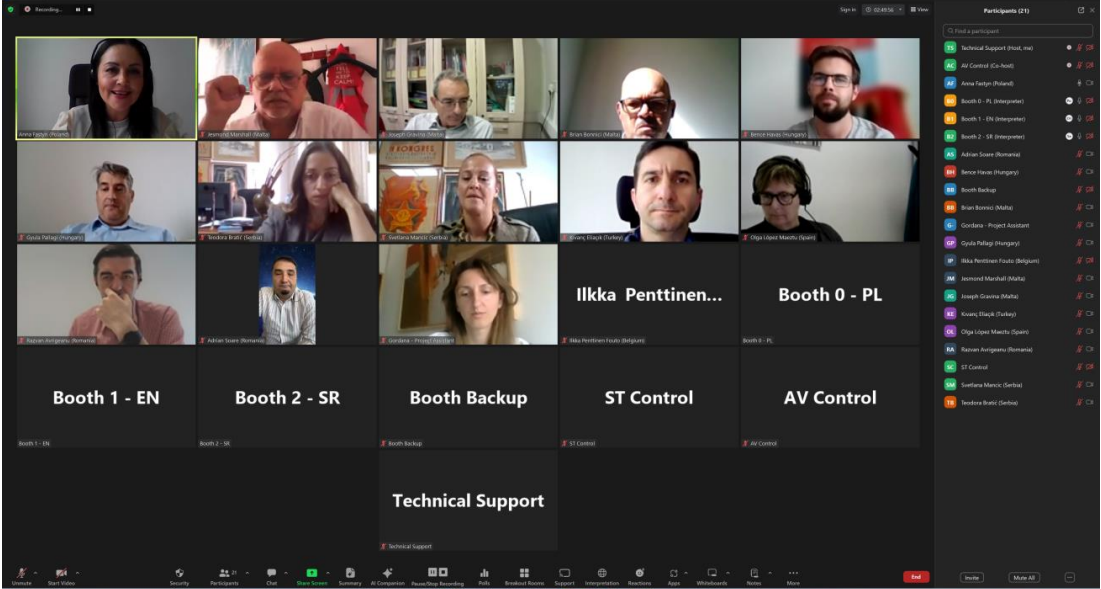The width and height of the screenshot is (1101, 589).
Task: Open the Polls icon
Action: tap(484, 573)
